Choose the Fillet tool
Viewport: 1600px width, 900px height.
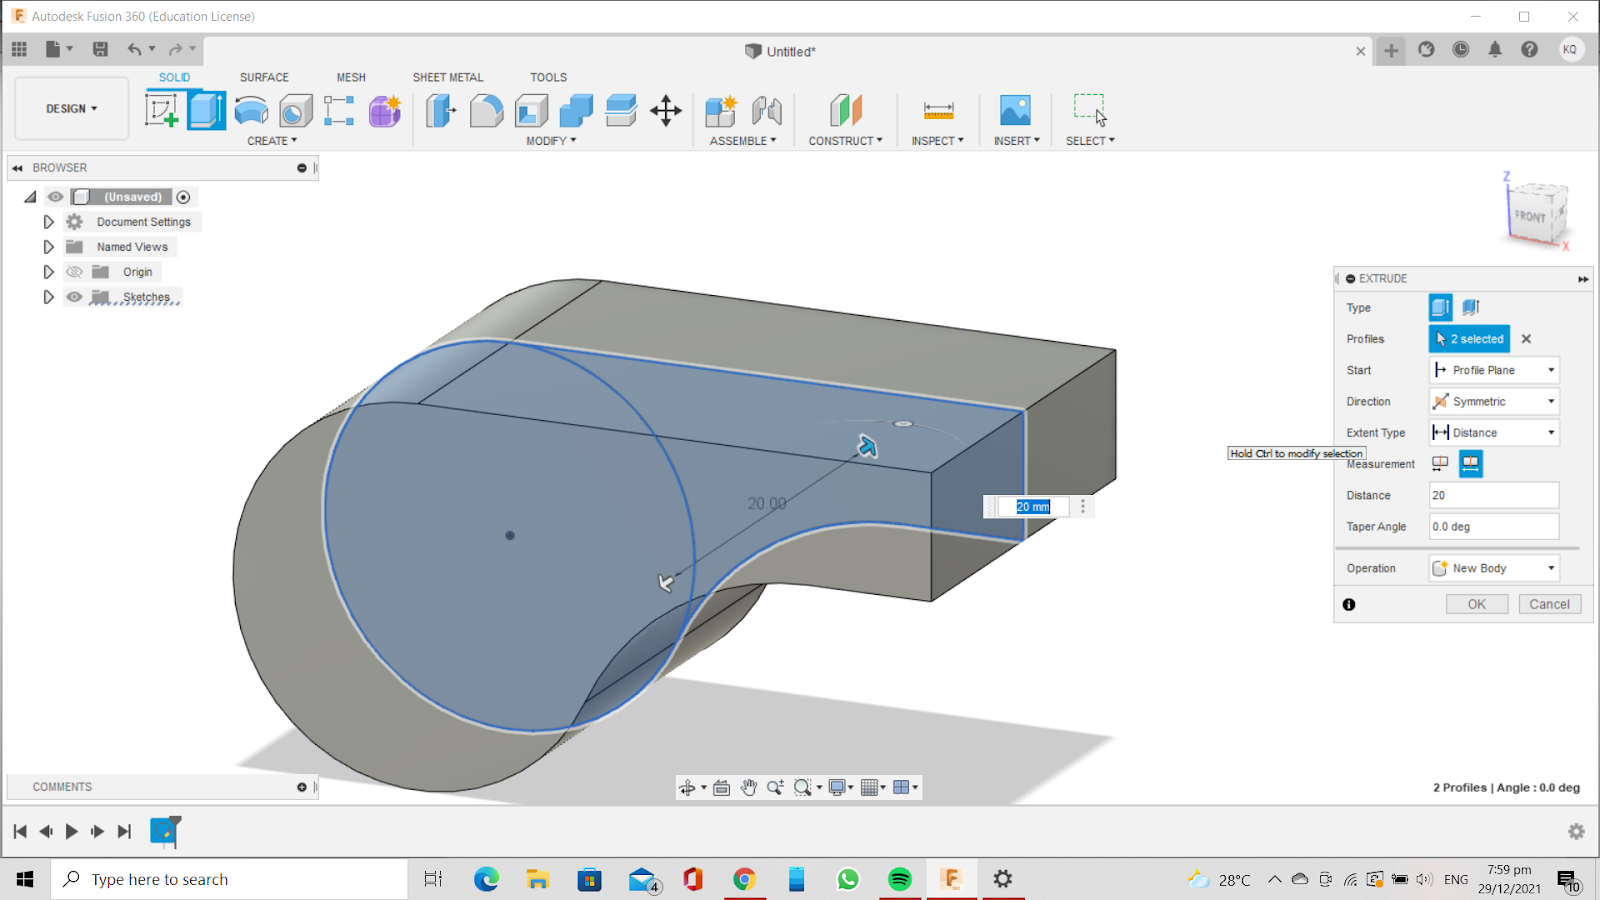(x=486, y=110)
